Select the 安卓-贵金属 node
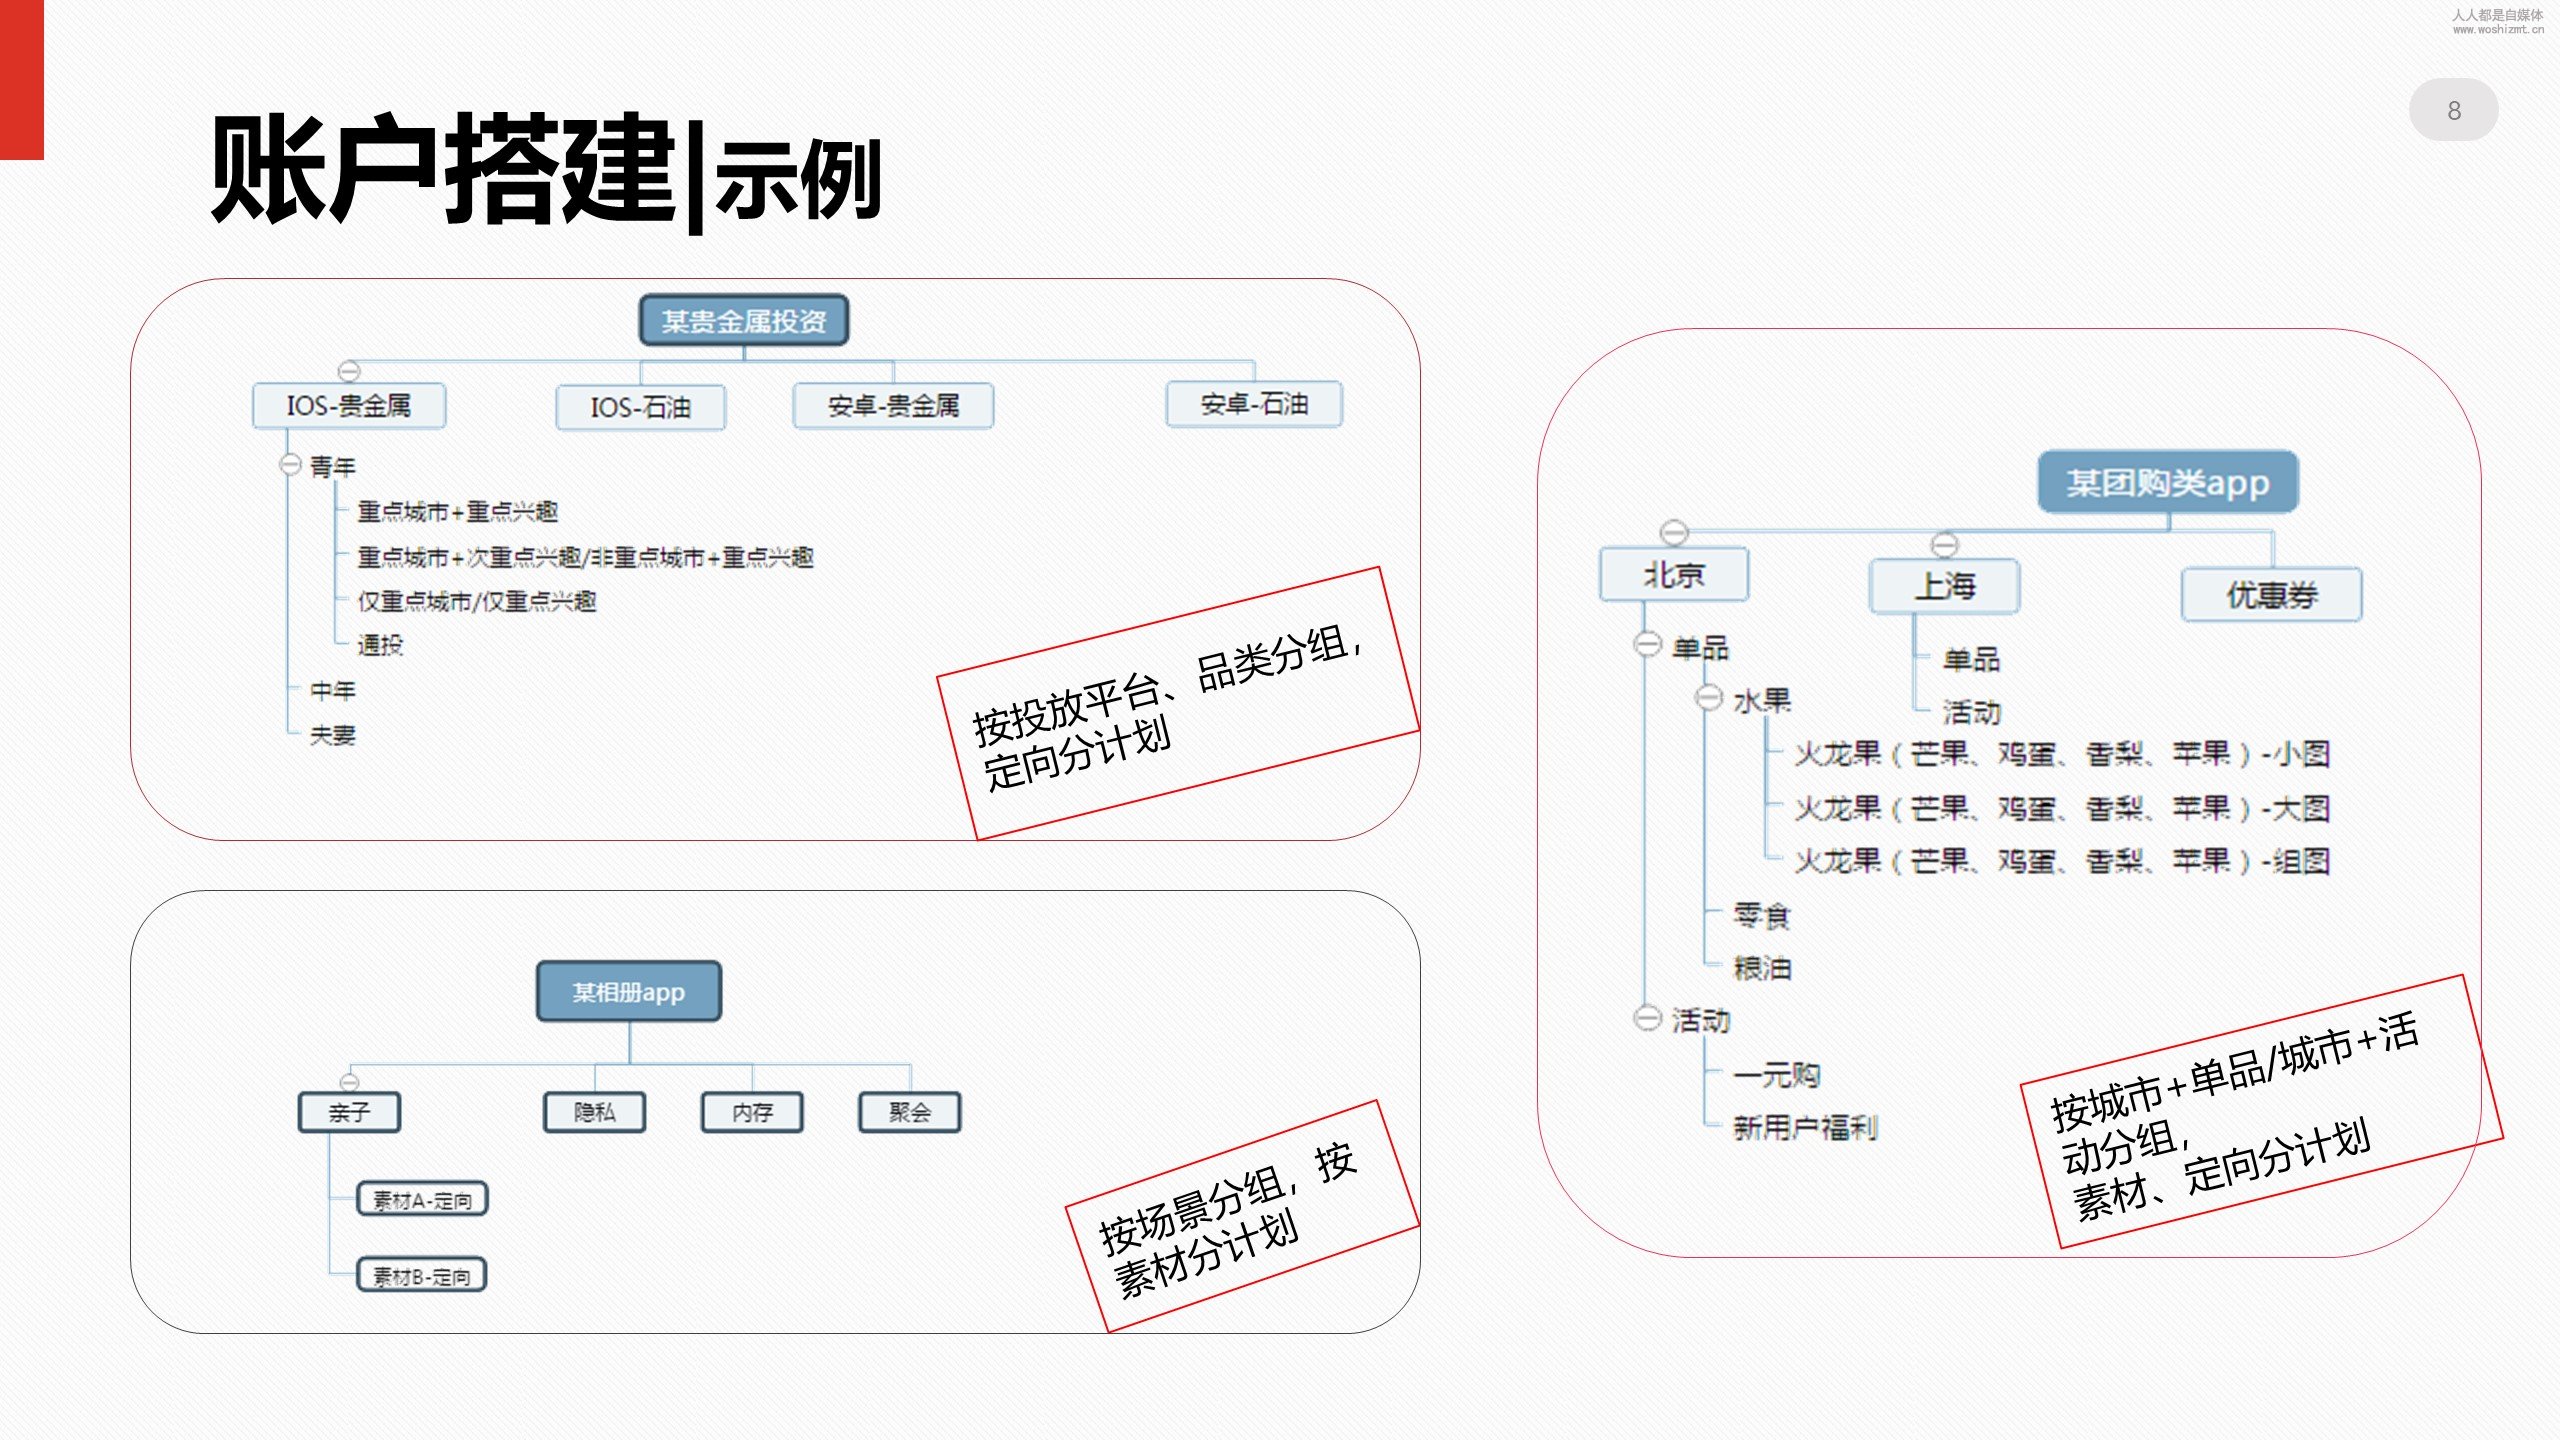This screenshot has width=2560, height=1440. coord(893,406)
